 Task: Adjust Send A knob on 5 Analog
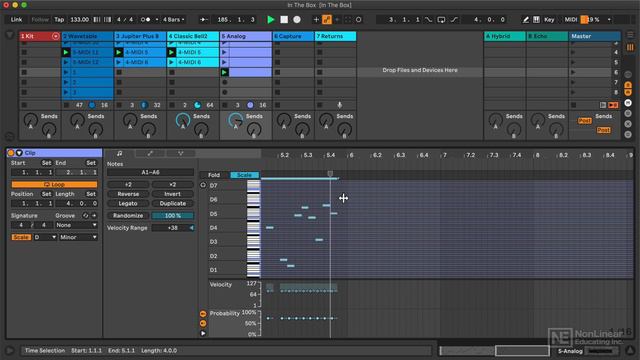235,121
